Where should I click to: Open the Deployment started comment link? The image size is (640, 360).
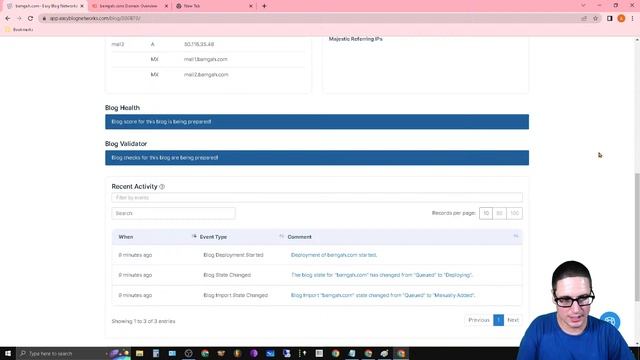tap(334, 255)
